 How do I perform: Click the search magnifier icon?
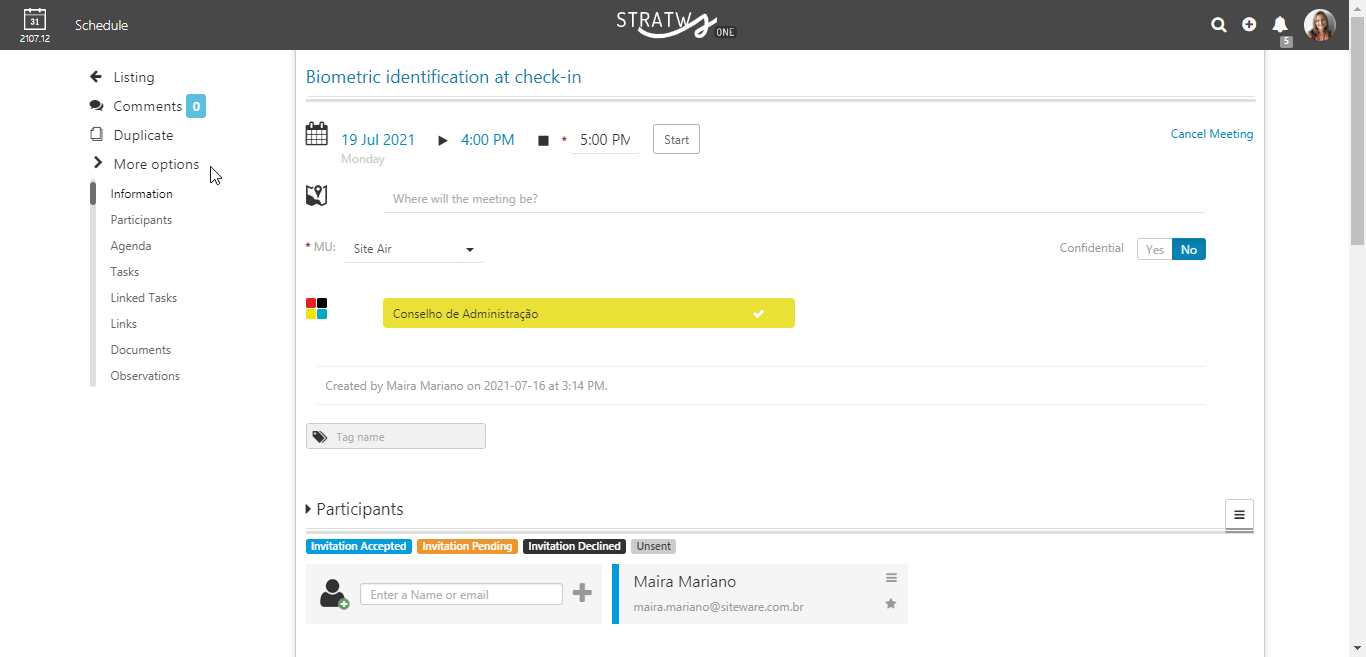tap(1219, 25)
